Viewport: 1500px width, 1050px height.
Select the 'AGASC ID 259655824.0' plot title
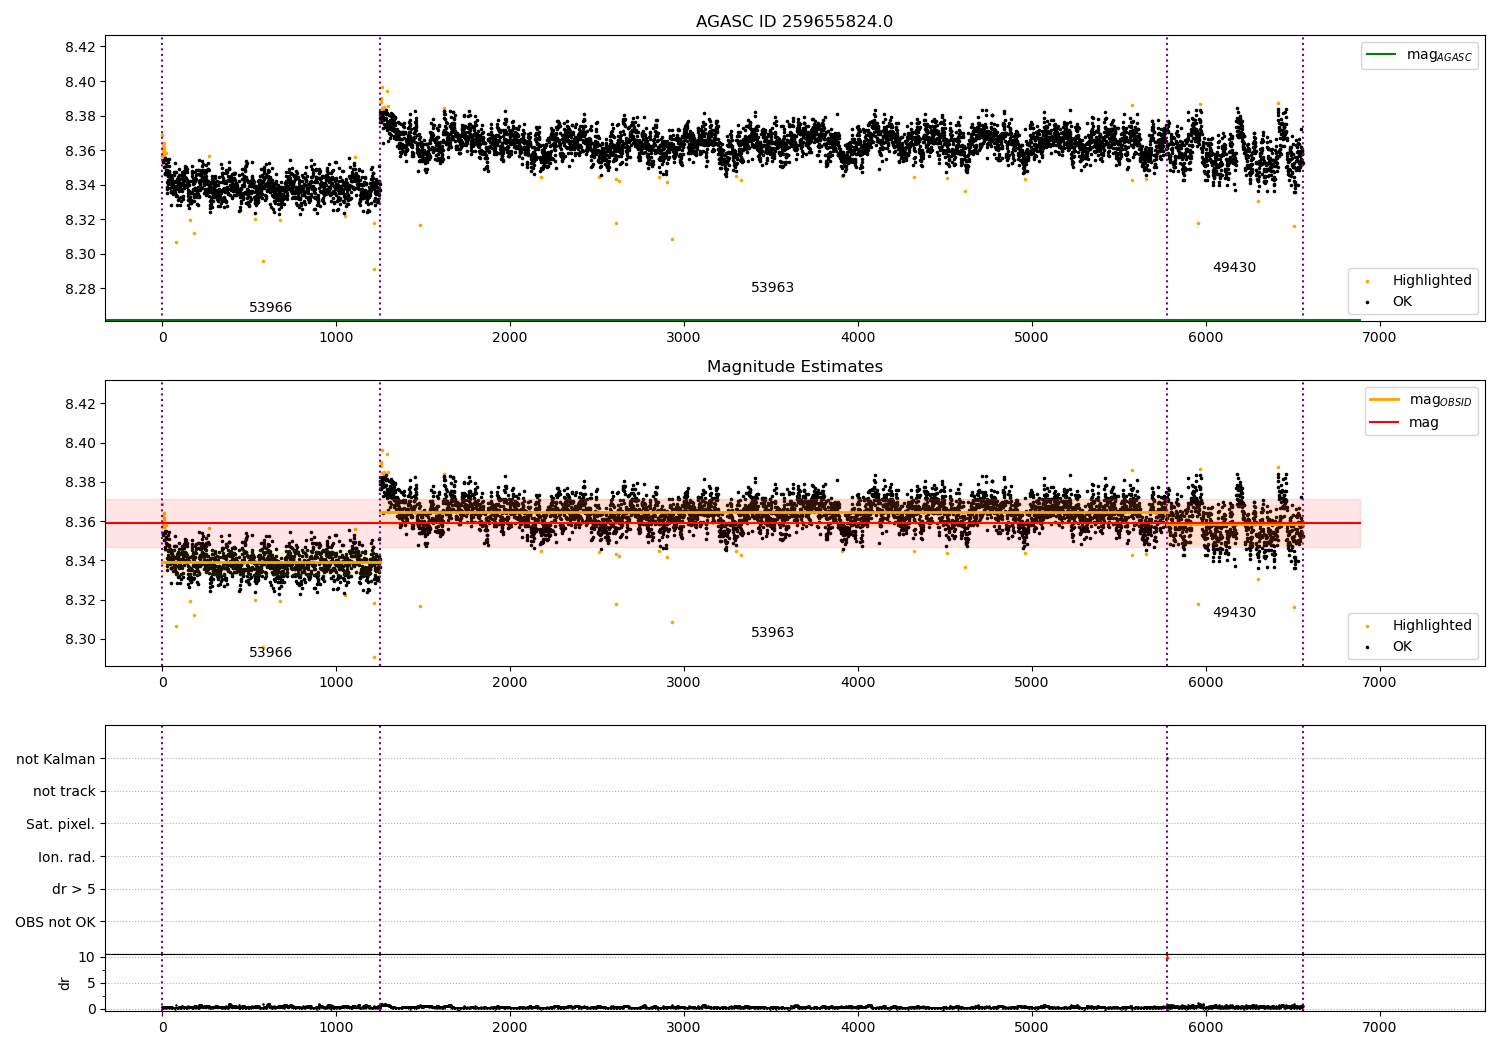pos(794,22)
